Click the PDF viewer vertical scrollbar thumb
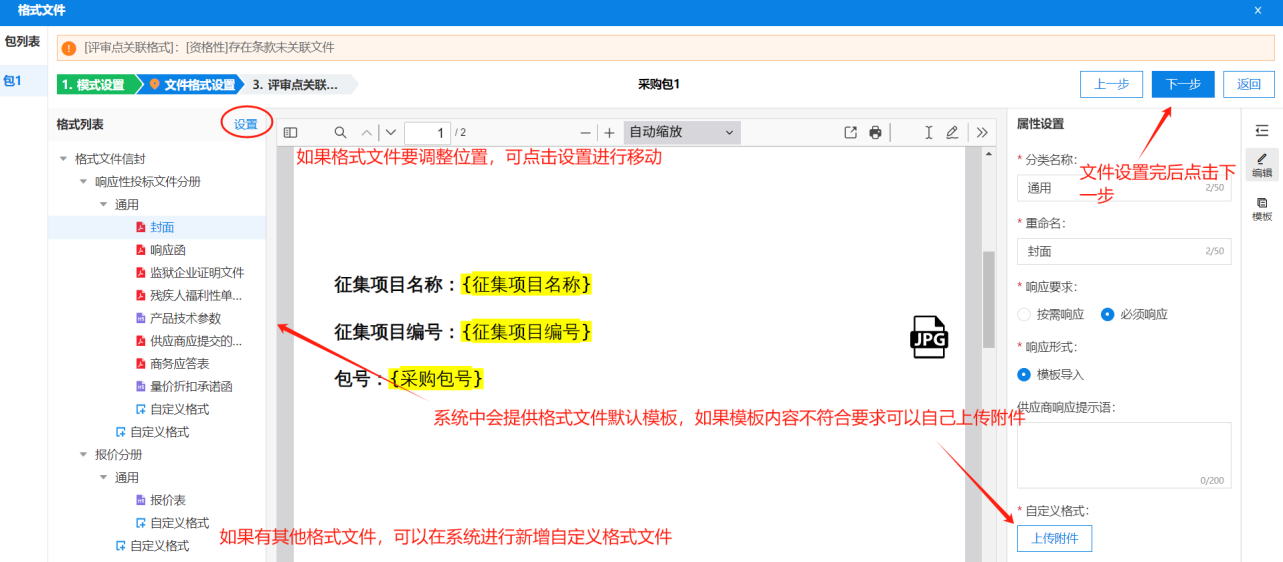Screen dimensions: 1283x562 tap(989, 298)
